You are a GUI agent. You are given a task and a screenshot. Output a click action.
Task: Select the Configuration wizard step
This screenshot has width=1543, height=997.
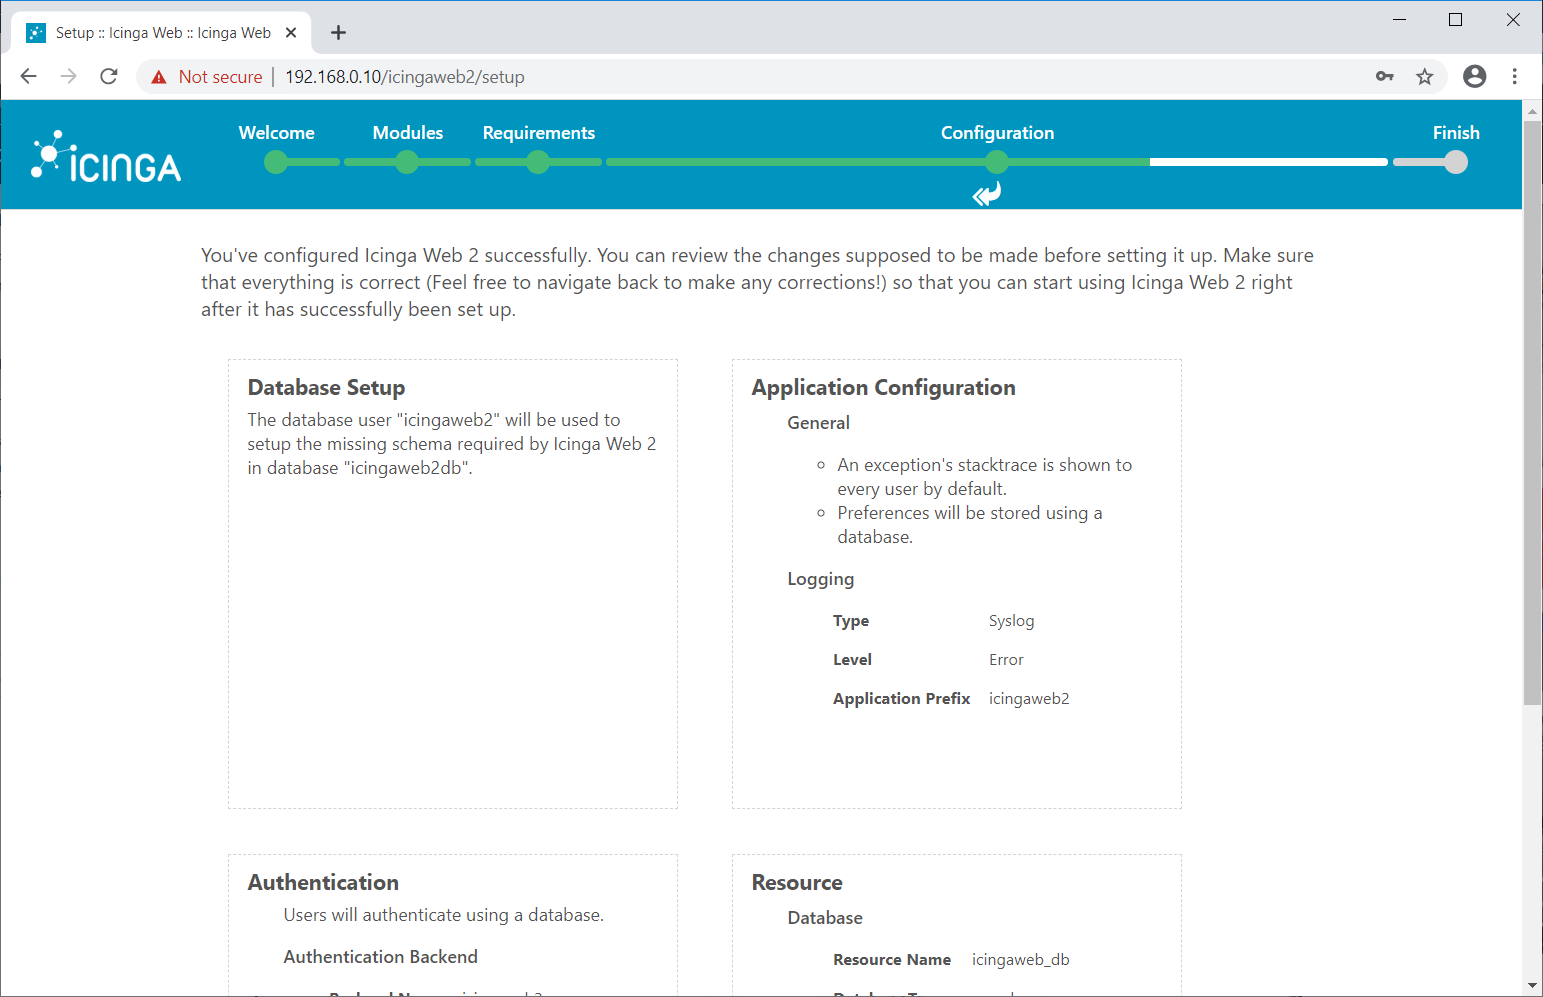click(997, 133)
